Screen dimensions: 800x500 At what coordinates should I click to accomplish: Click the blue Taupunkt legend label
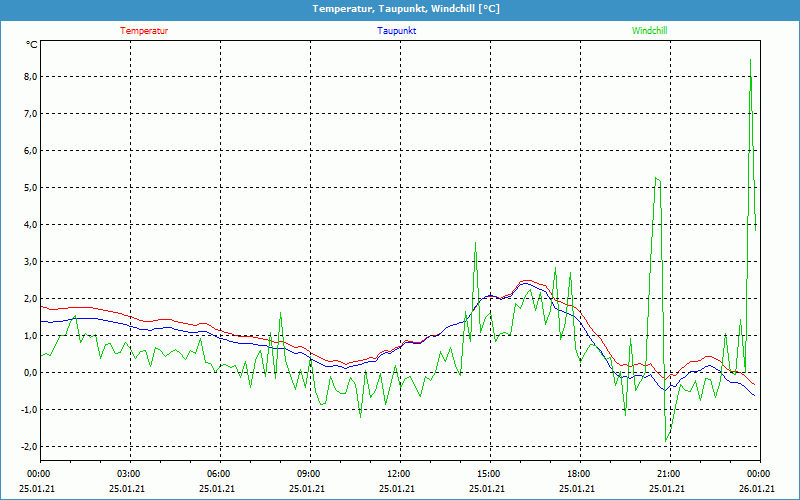397,31
